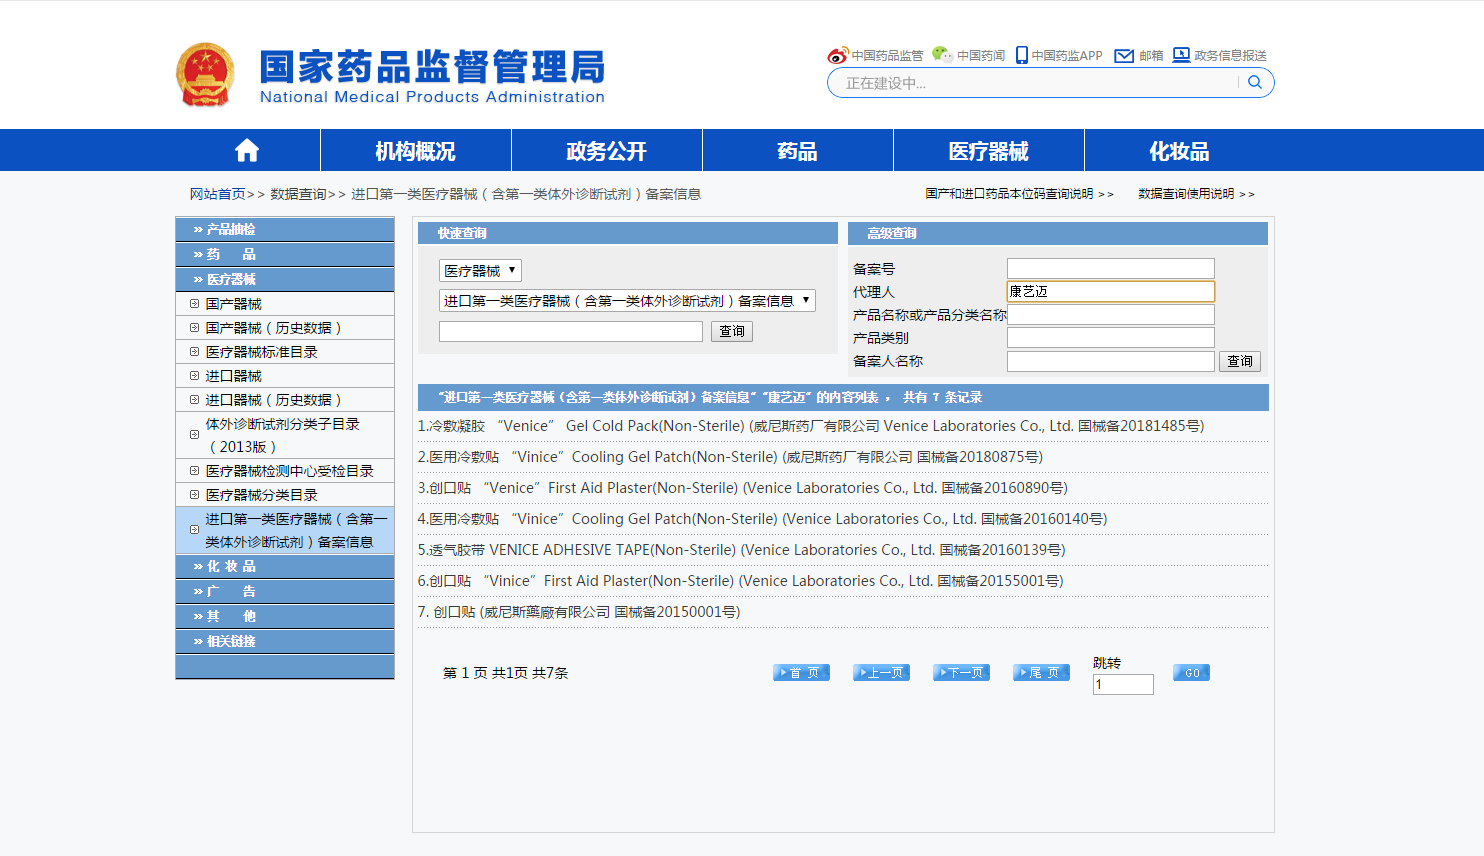Collapse the 医疗器械 sidebar section

point(285,279)
